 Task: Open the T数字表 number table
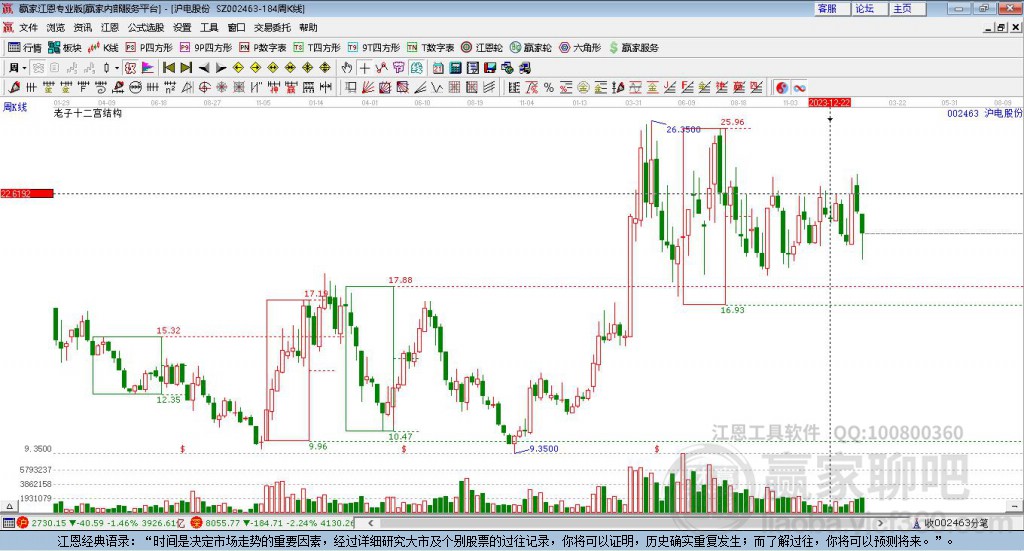(x=430, y=48)
